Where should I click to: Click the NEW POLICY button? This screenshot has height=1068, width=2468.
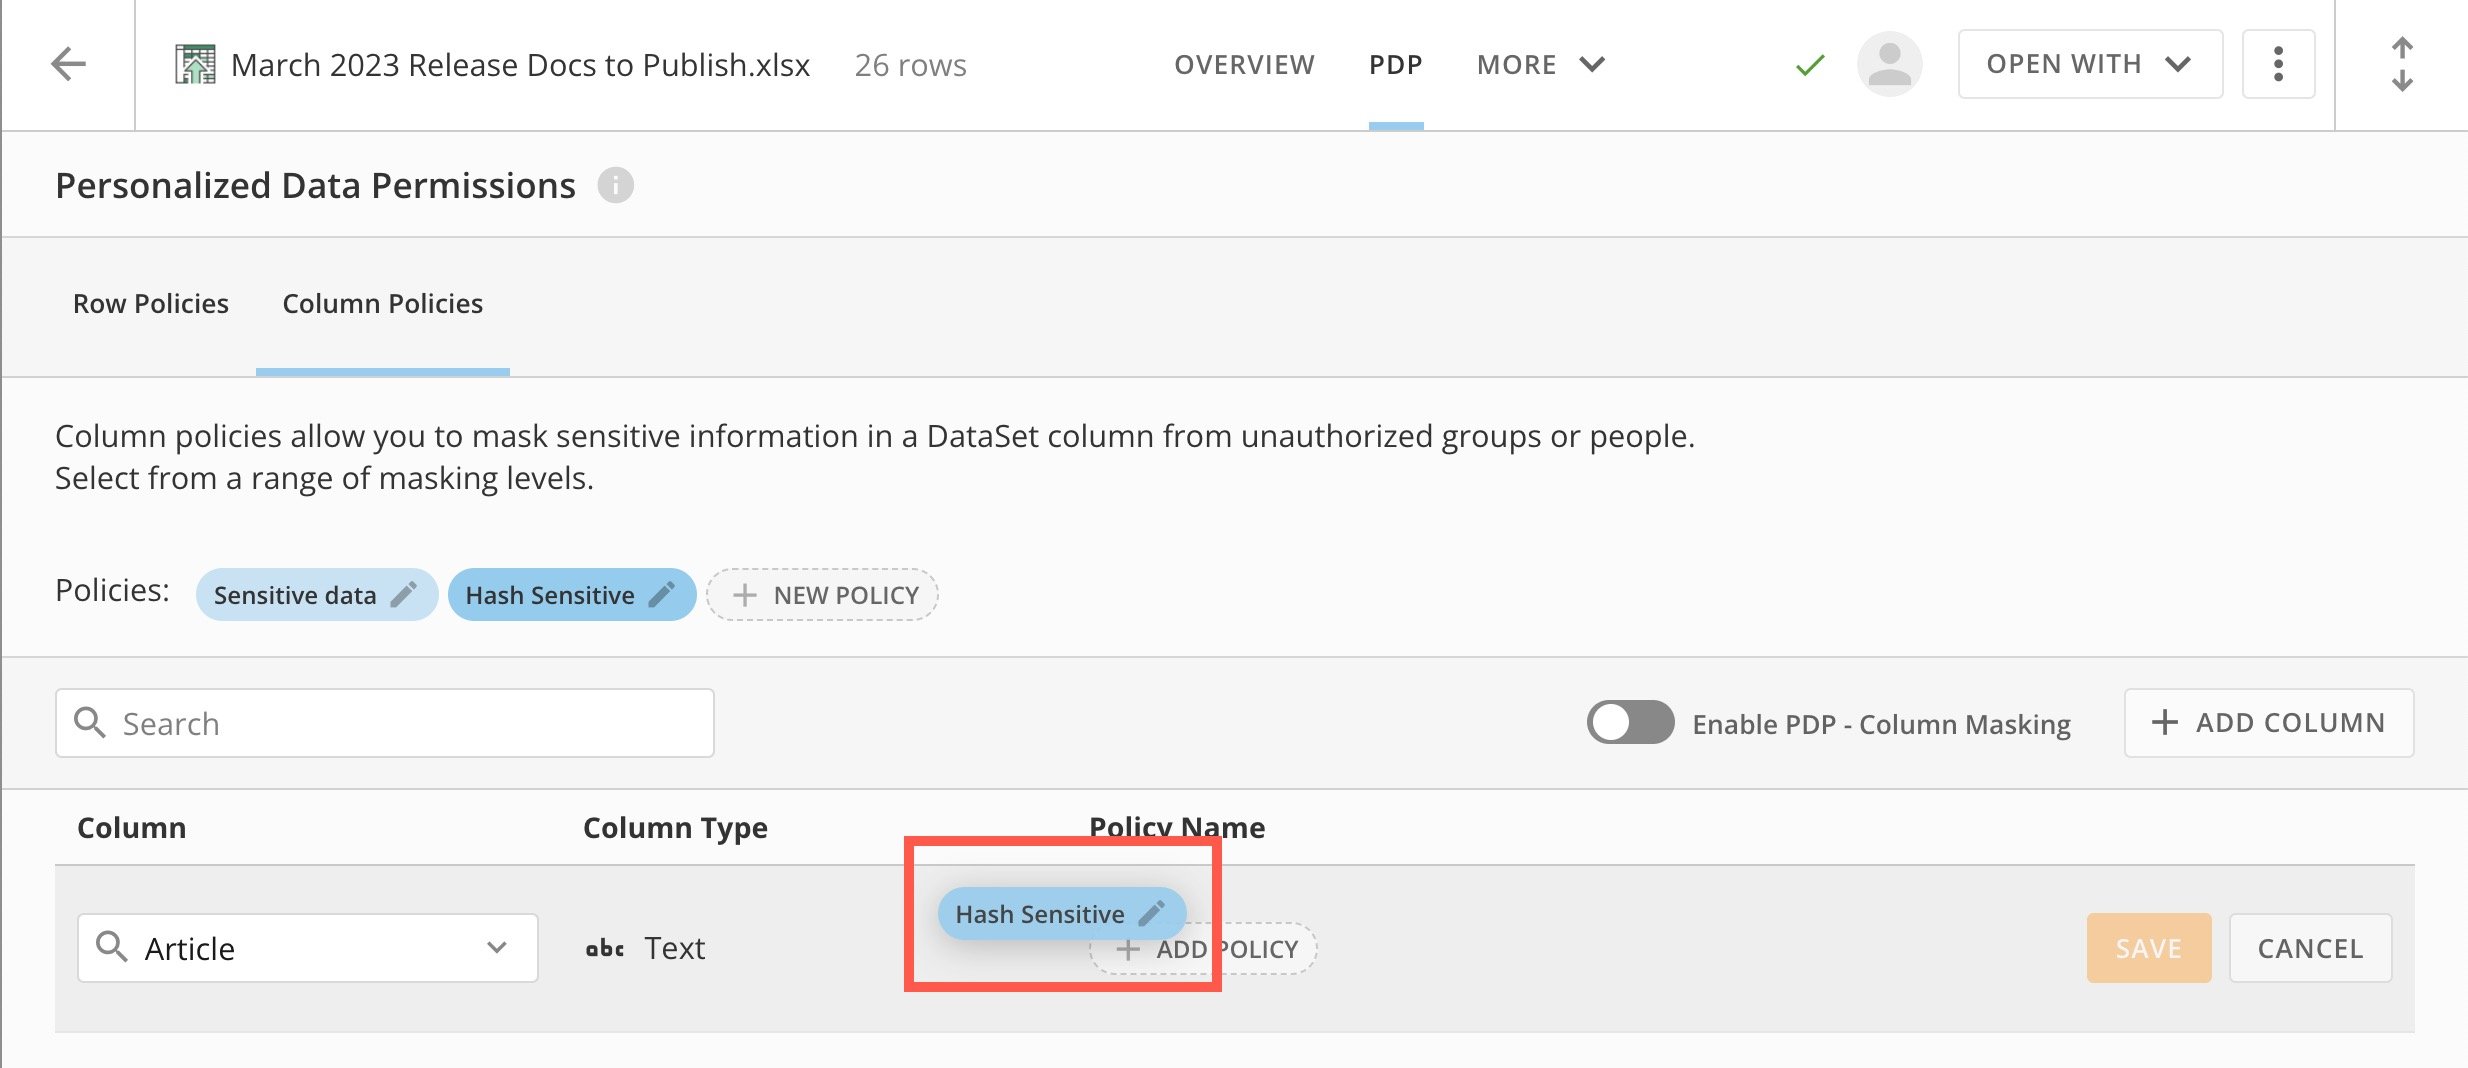click(822, 595)
